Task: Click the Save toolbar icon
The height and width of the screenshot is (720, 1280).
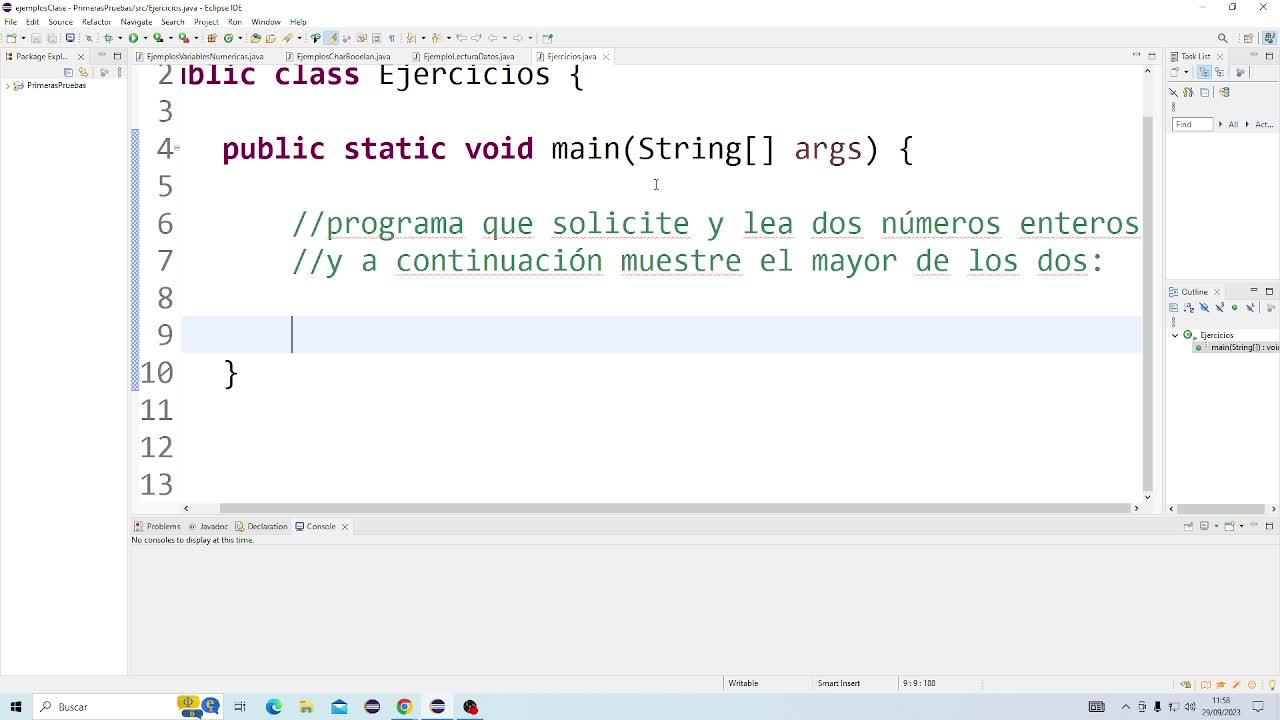Action: click(36, 38)
